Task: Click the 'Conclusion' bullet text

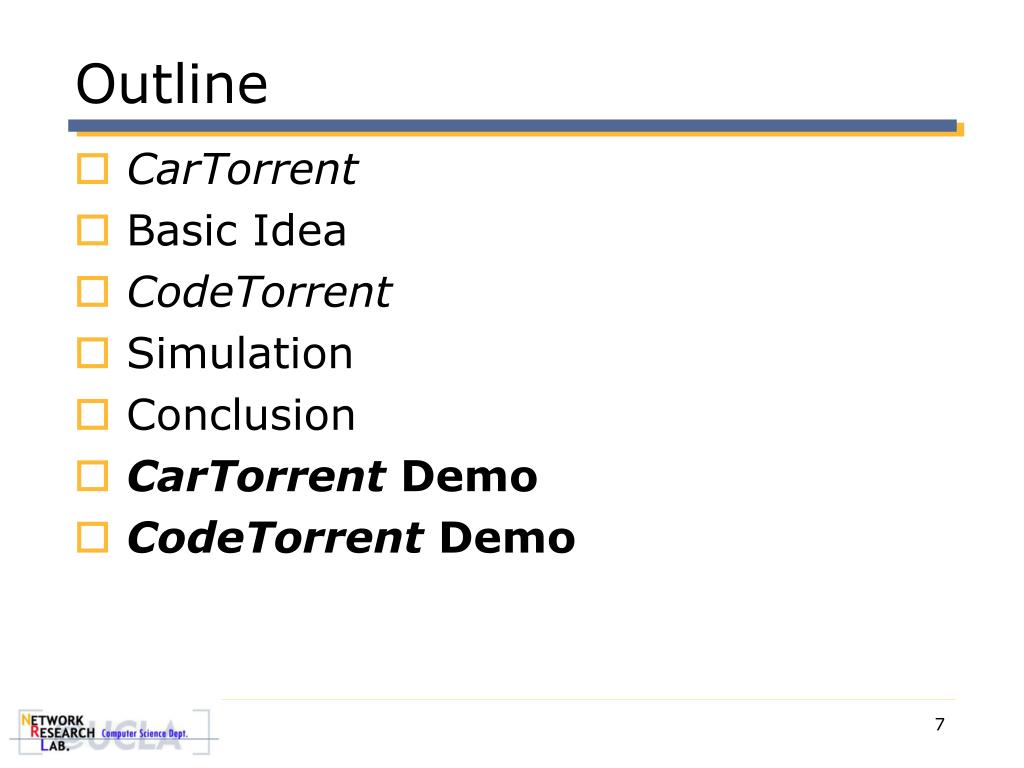Action: 241,415
